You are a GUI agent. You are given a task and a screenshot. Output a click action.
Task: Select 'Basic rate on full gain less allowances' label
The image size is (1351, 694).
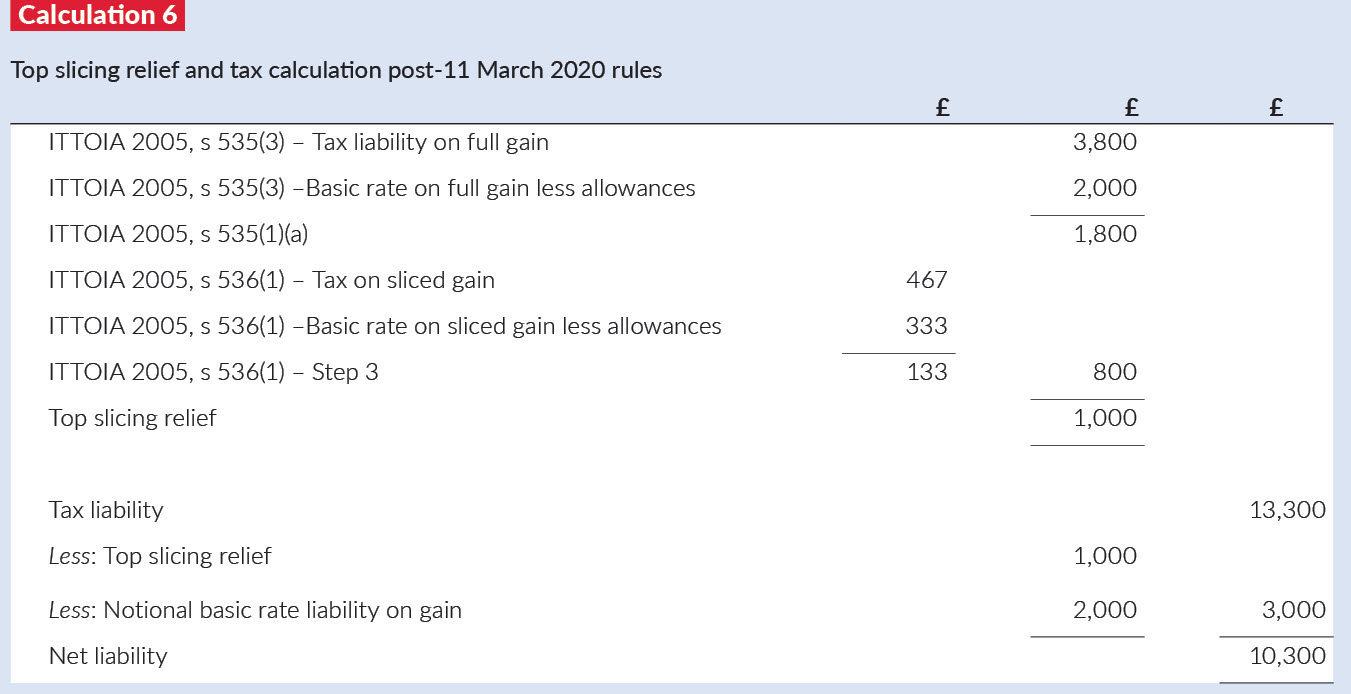click(372, 188)
